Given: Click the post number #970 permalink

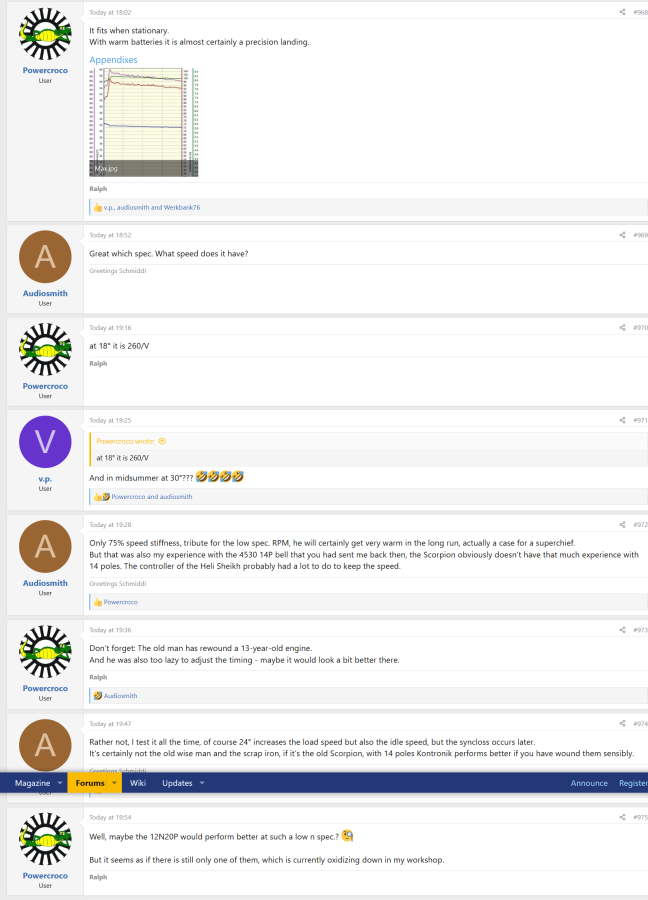Looking at the screenshot, I should (640, 327).
